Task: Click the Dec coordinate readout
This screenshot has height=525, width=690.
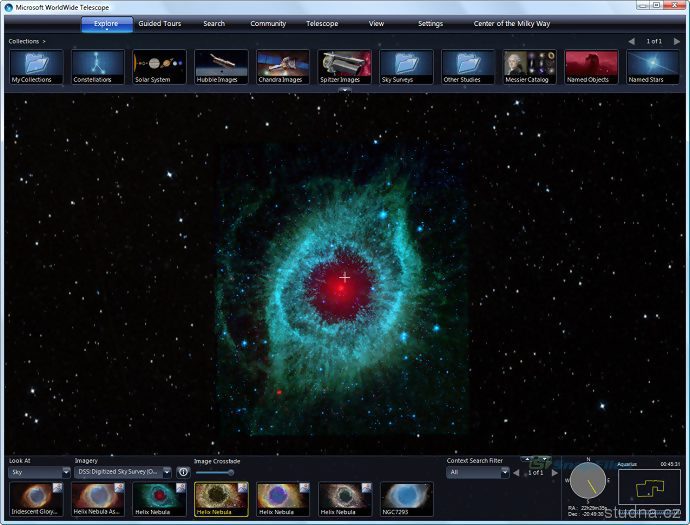Action: (586, 514)
